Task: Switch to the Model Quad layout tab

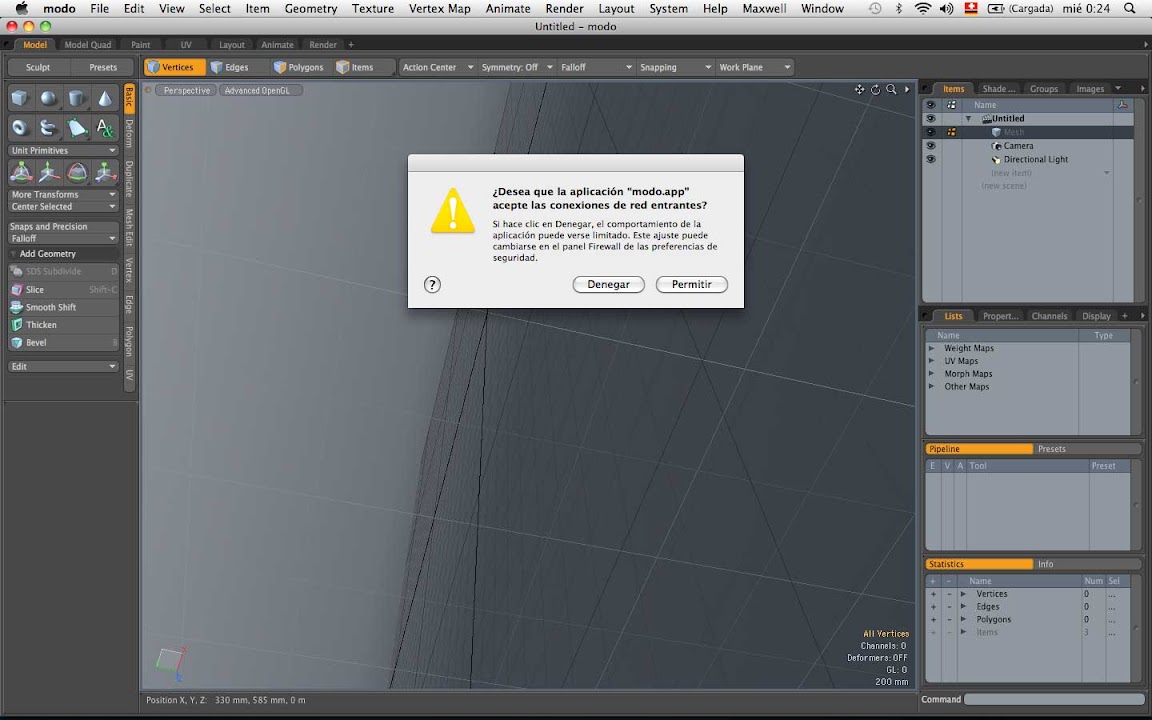Action: pos(87,45)
